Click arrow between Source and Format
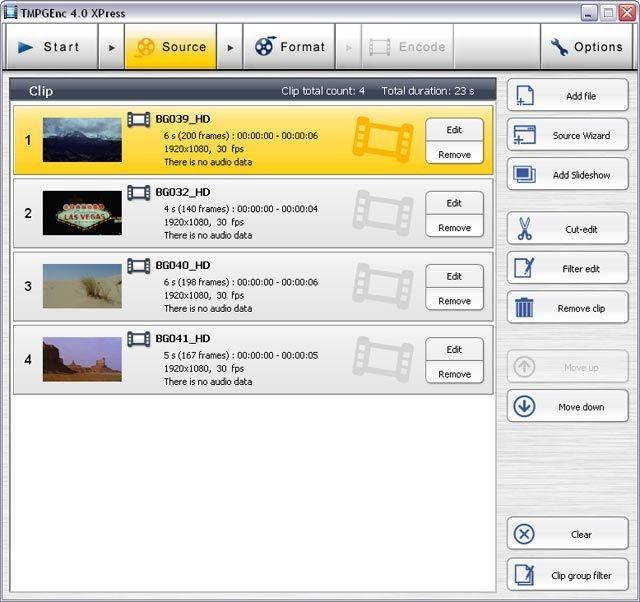This screenshot has height=602, width=640. [230, 47]
